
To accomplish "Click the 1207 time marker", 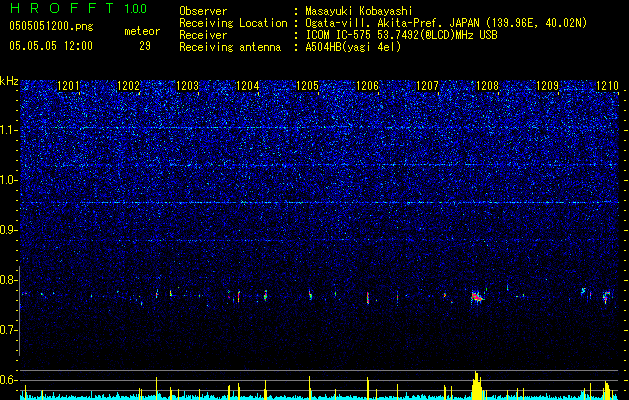I will coord(427,86).
